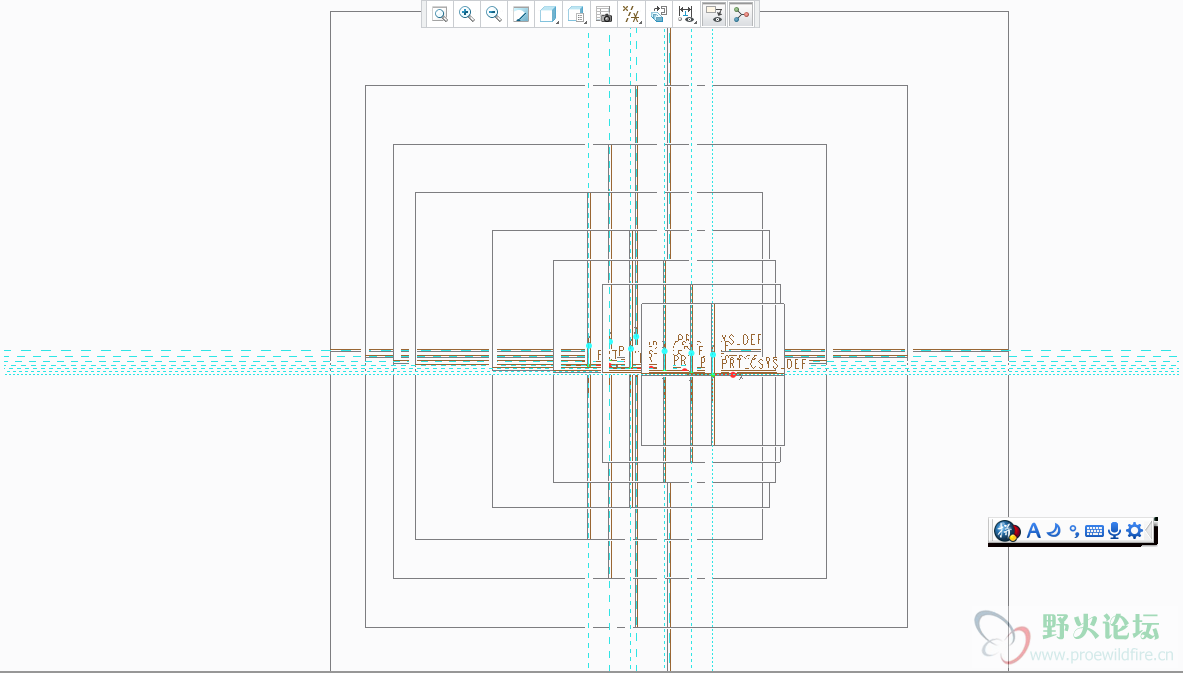Toggle the punctuation mode icon
This screenshot has width=1183, height=673.
tap(1074, 532)
